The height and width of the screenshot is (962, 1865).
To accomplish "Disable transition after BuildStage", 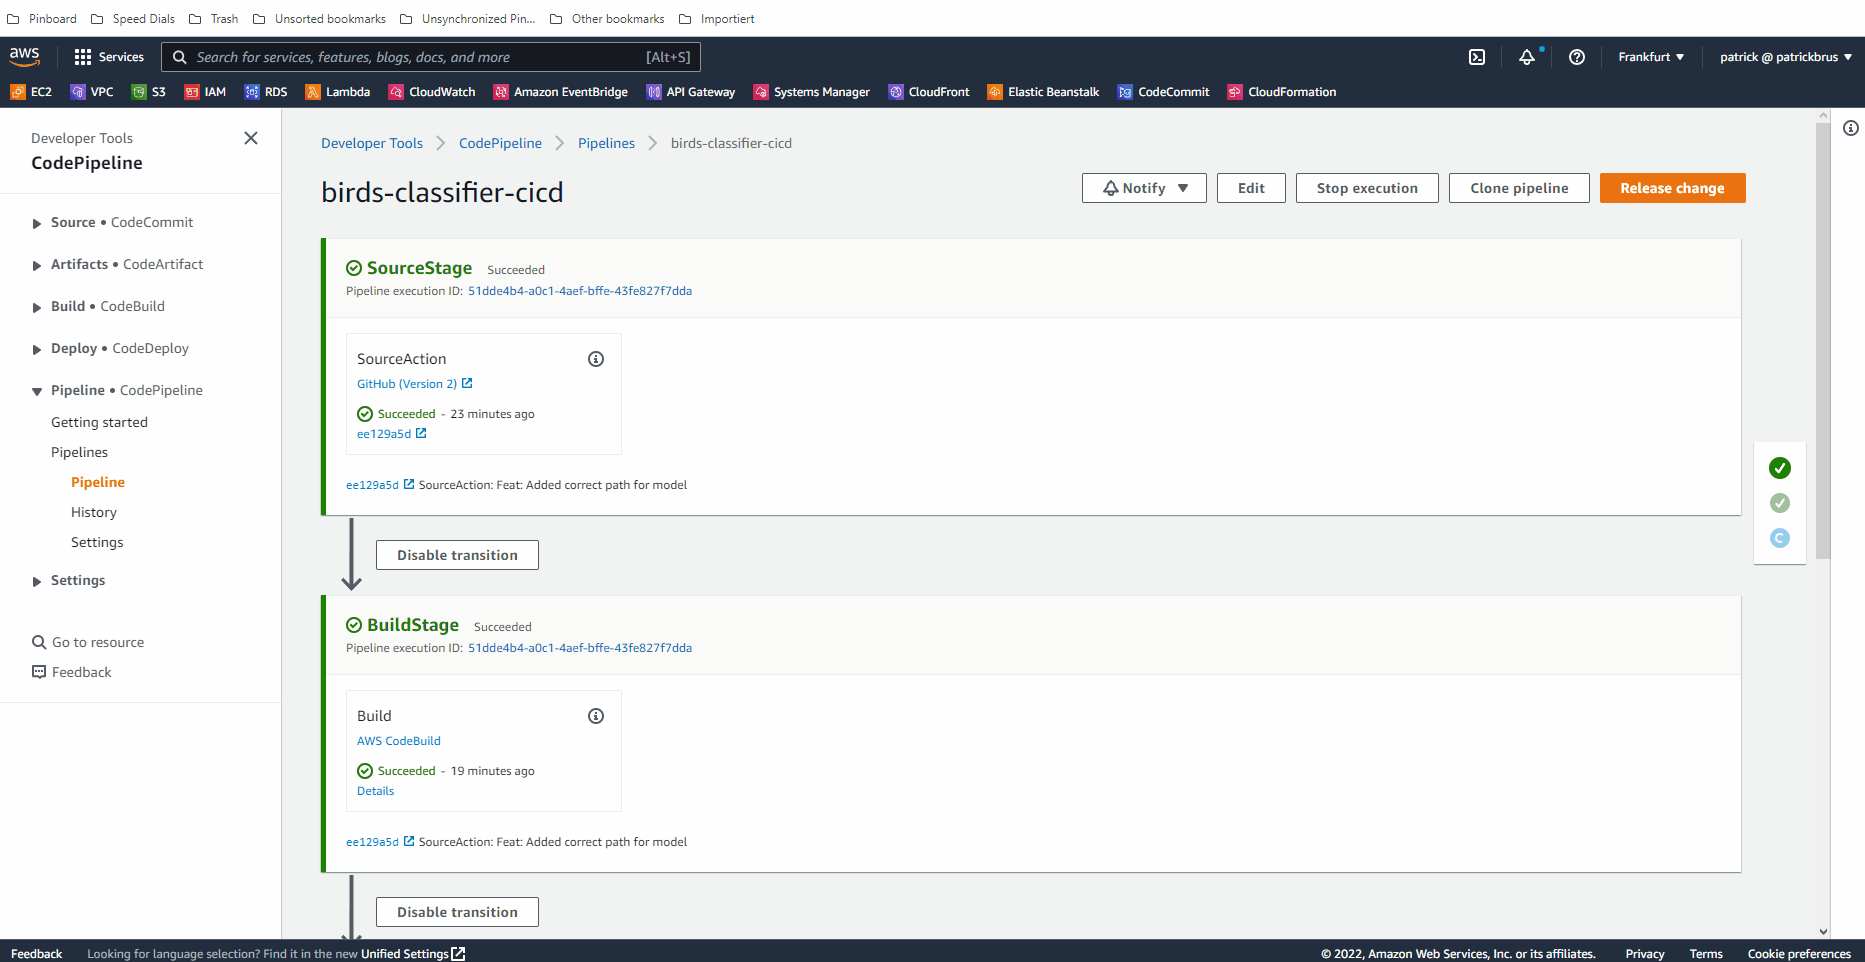I will point(457,912).
